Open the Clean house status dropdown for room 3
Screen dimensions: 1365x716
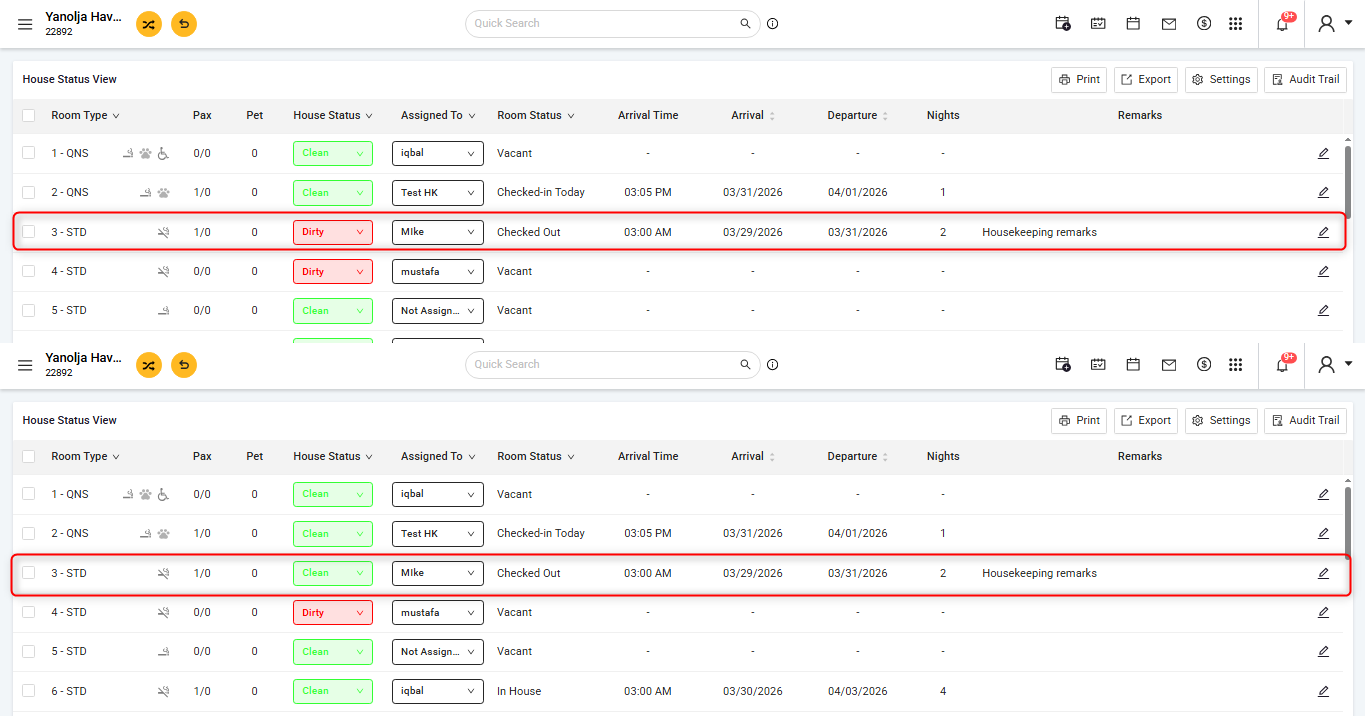(333, 573)
